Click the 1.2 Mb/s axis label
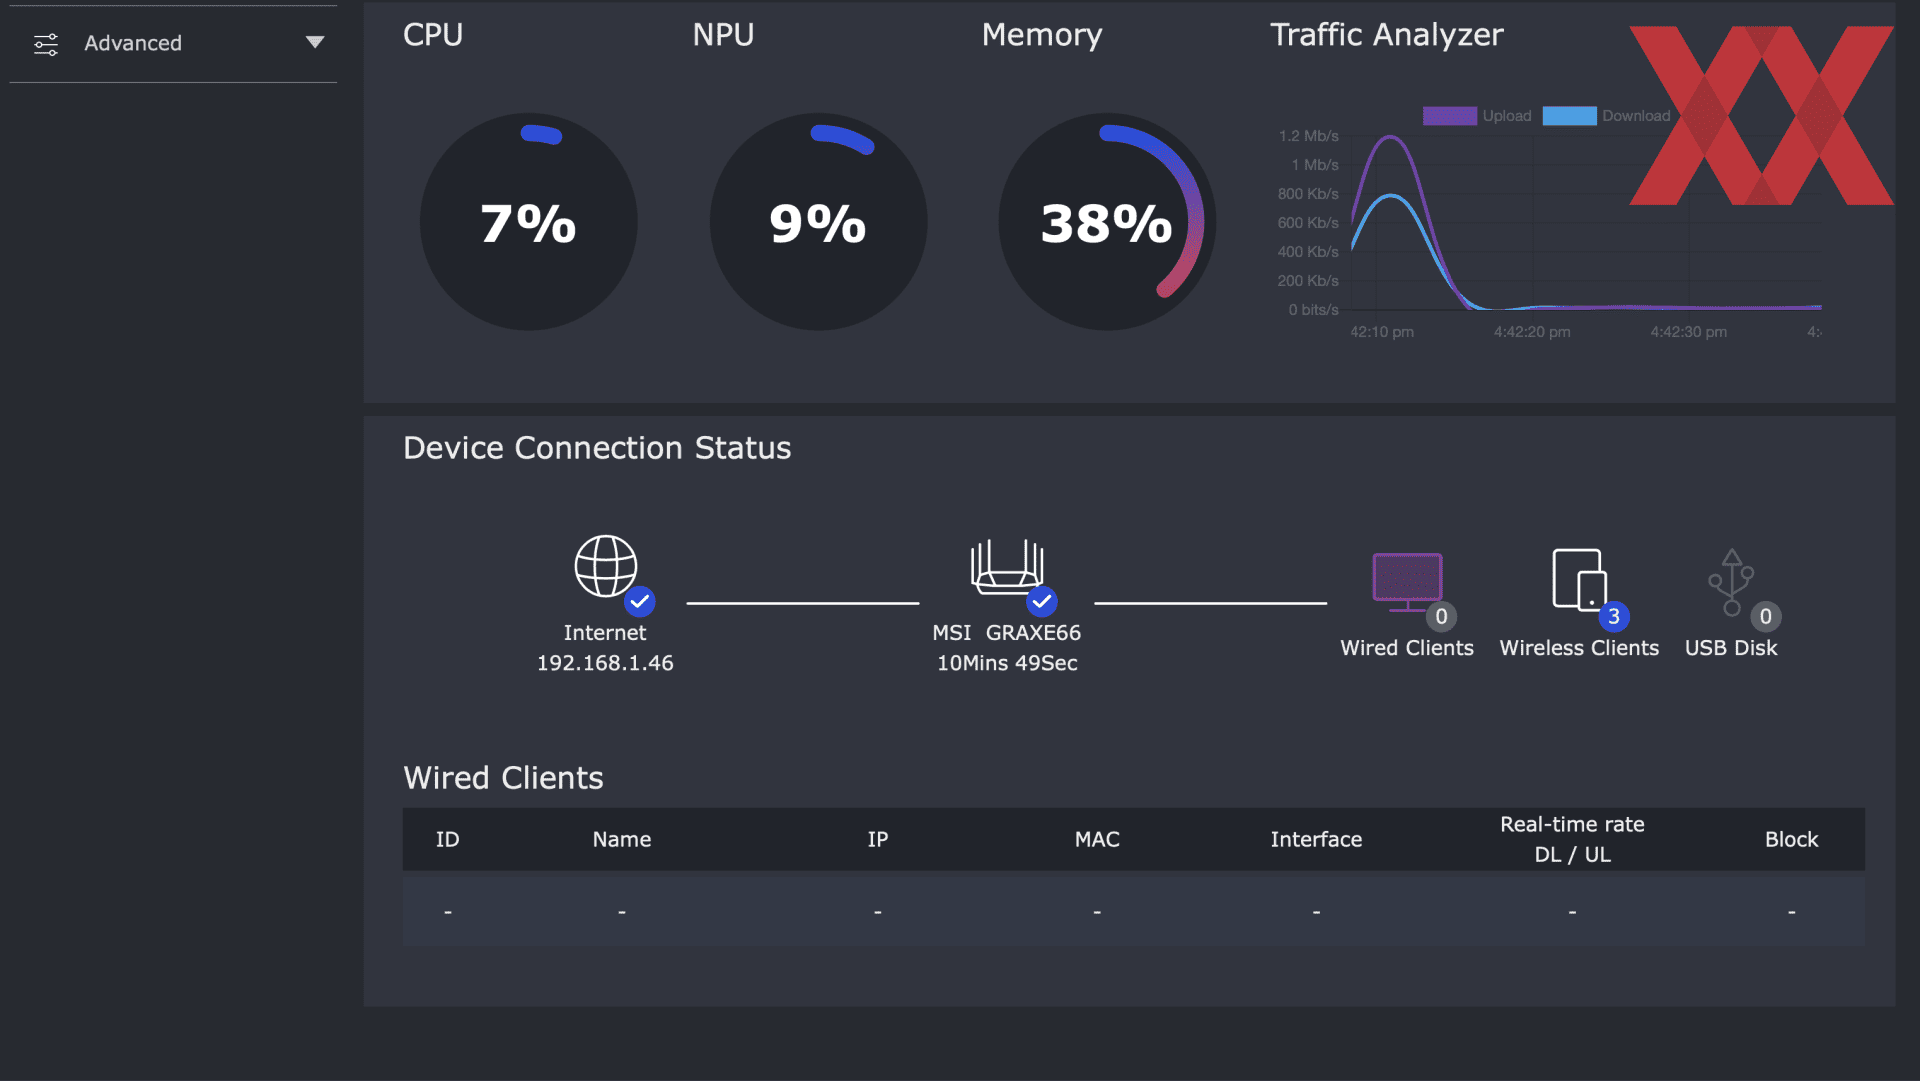 (1308, 136)
